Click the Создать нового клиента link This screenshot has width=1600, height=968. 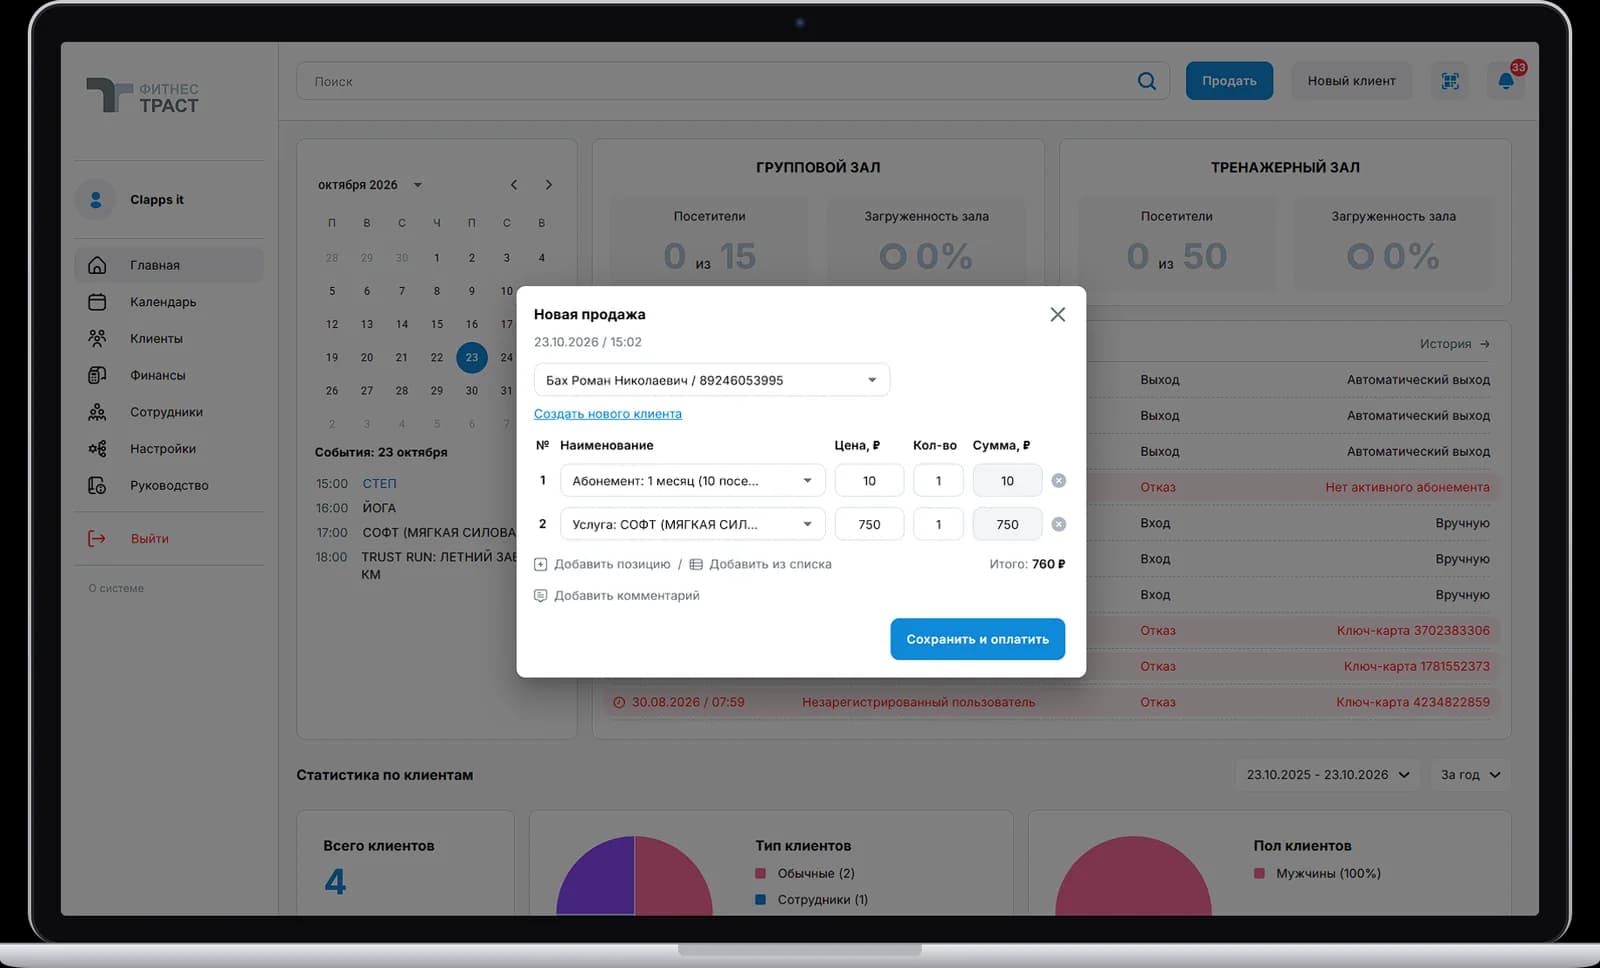click(608, 414)
